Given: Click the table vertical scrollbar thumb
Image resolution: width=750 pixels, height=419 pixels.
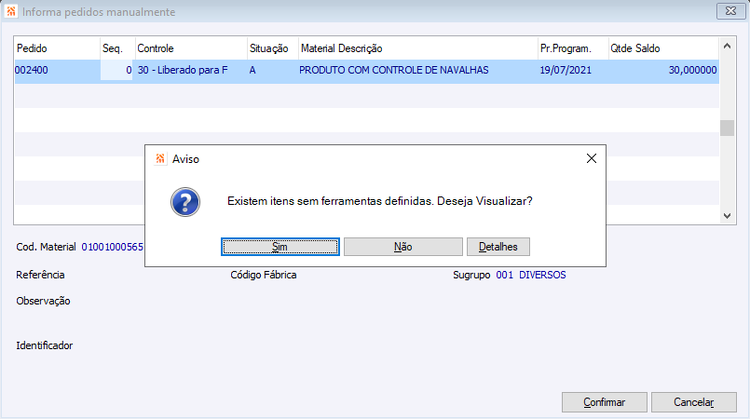Looking at the screenshot, I should tap(727, 128).
